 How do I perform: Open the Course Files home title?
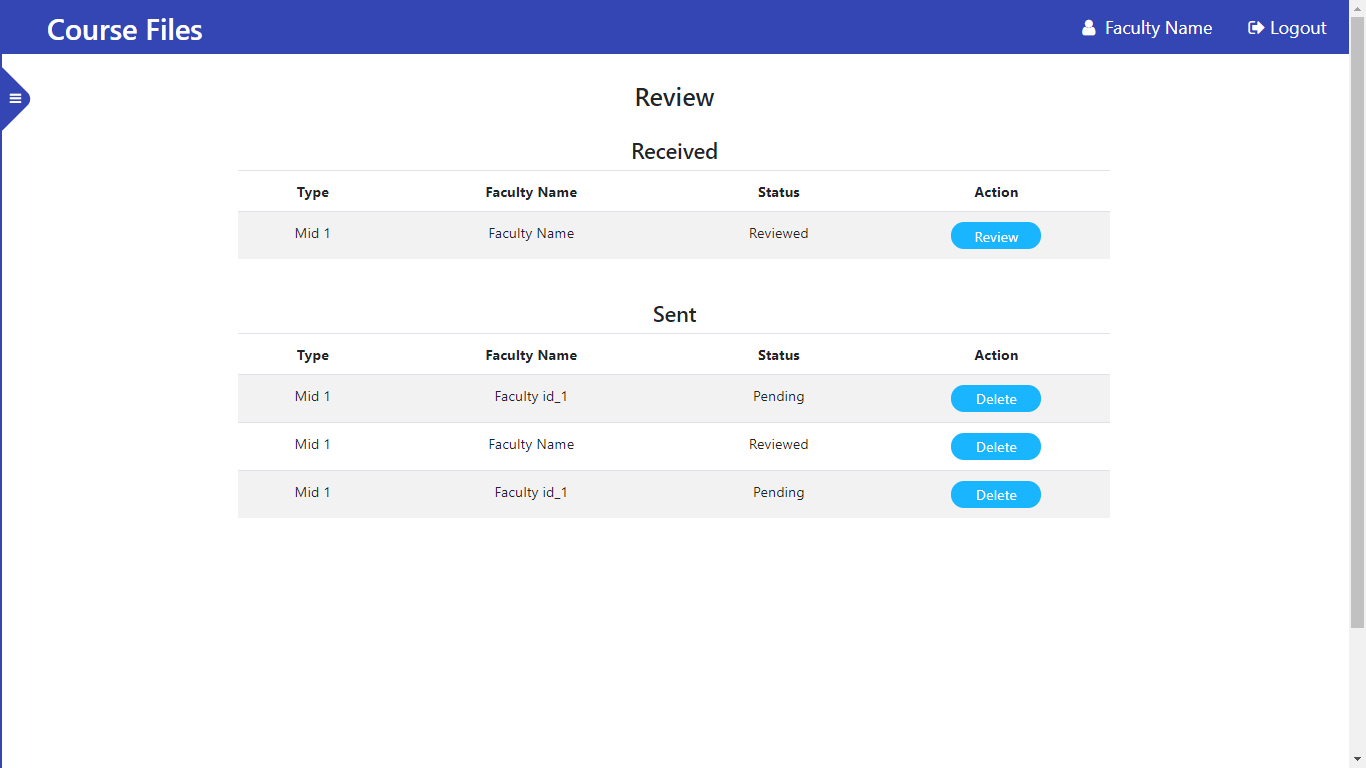click(125, 30)
